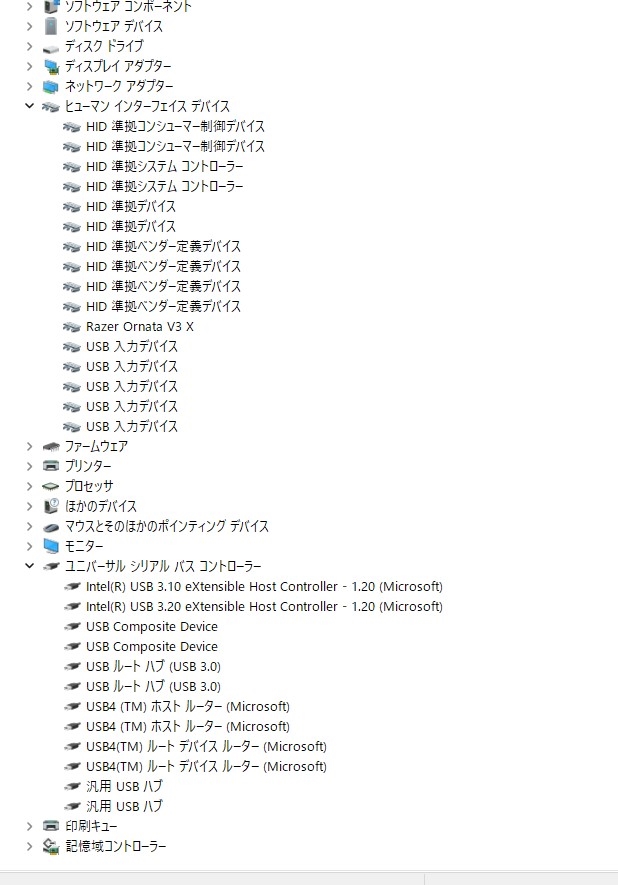Screen dimensions: 618x885
Task: Select the モニター display icon
Action: coord(51,546)
